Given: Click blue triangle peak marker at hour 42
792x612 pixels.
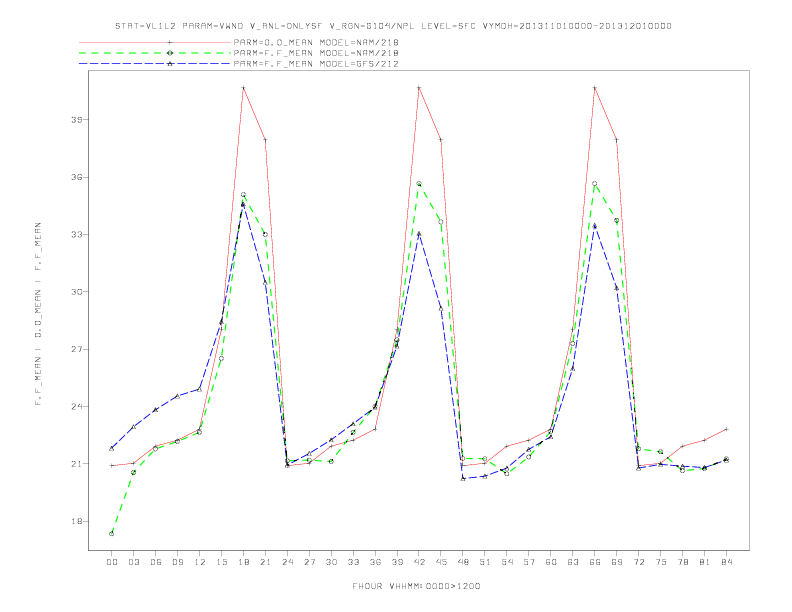Looking at the screenshot, I should [x=419, y=234].
